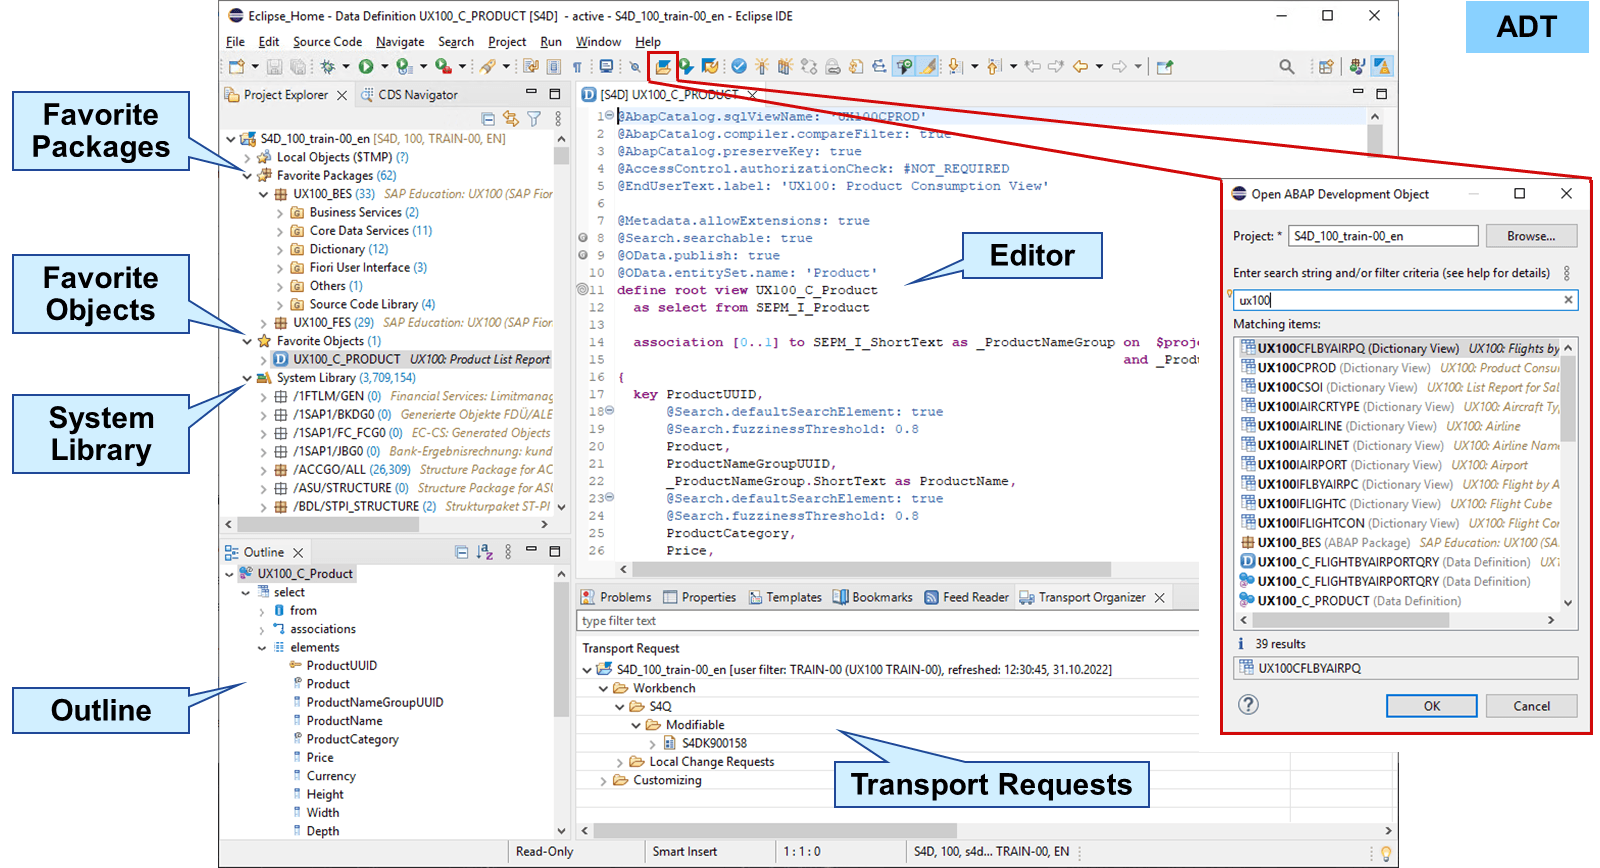Open the Window menu
The height and width of the screenshot is (868, 1600).
click(598, 42)
